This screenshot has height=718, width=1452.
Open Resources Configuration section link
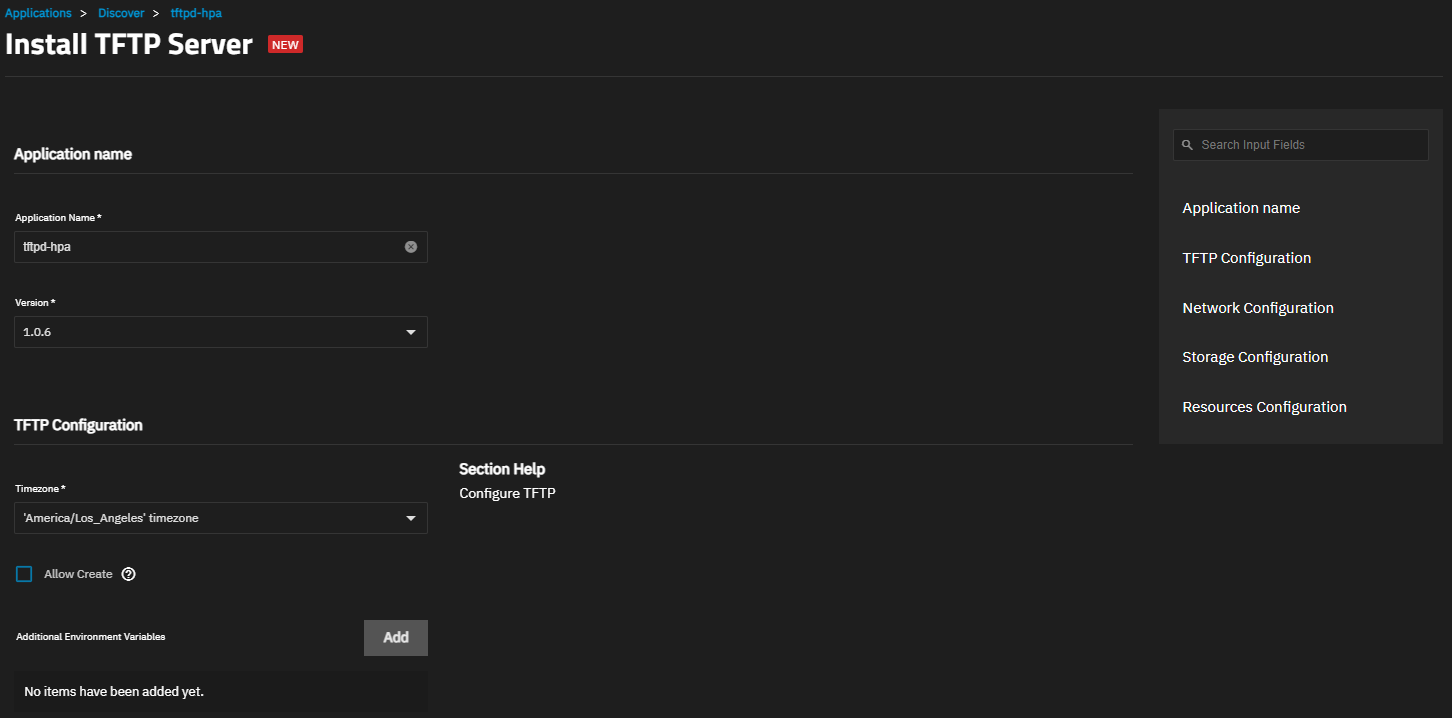tap(1264, 407)
